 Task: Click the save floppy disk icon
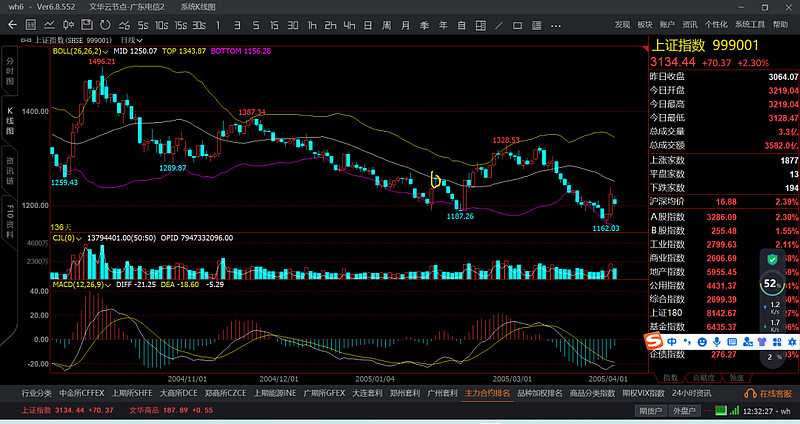(x=87, y=25)
